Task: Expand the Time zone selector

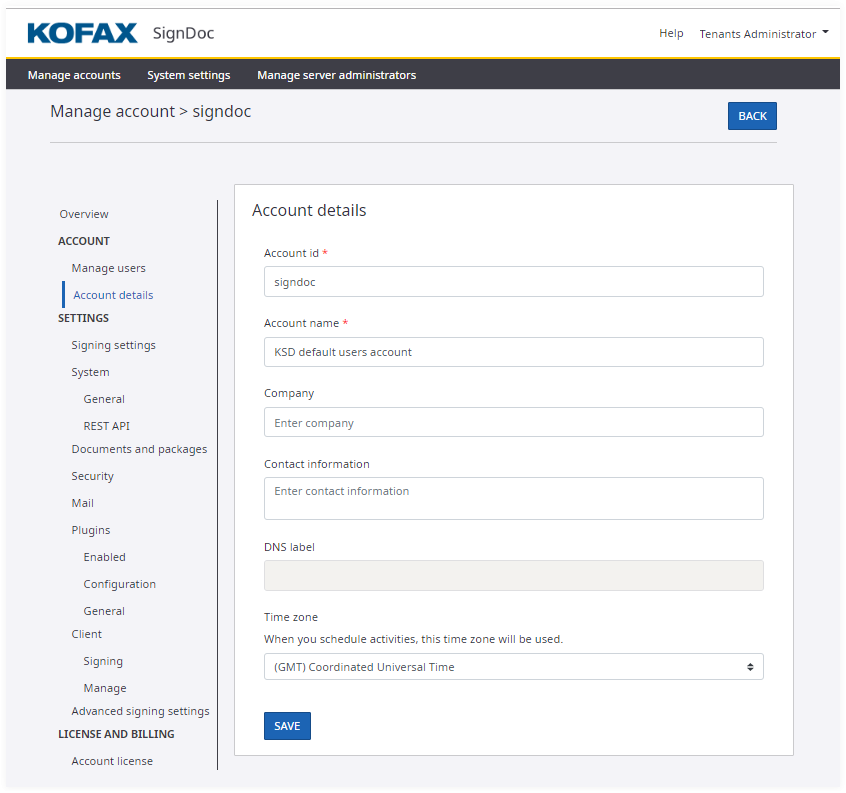Action: [513, 667]
